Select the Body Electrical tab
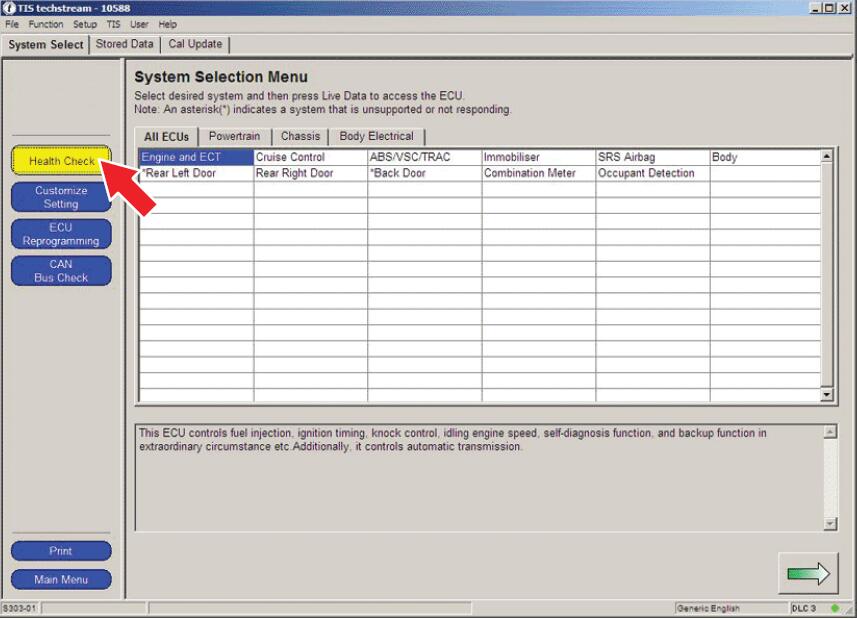This screenshot has height=619, width=857. point(377,136)
